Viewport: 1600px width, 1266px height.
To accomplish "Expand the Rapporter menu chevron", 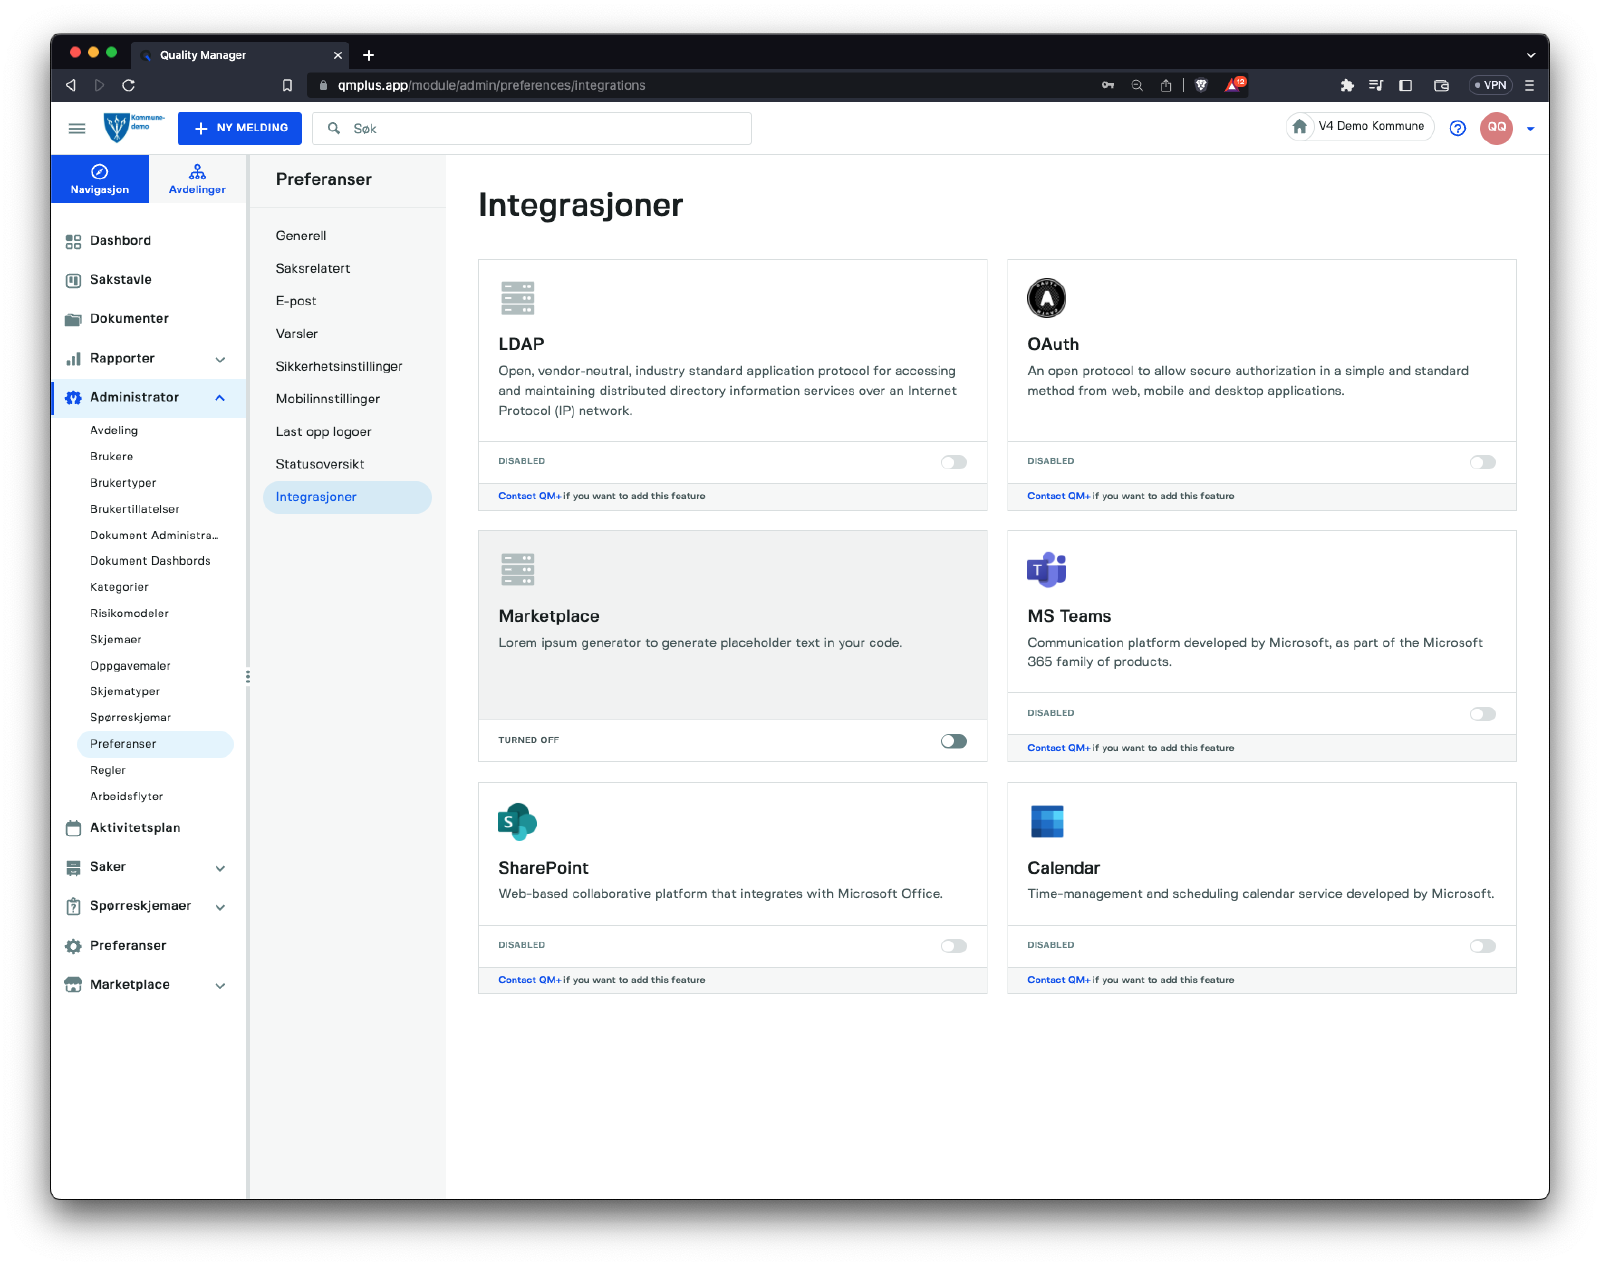I will click(x=220, y=359).
